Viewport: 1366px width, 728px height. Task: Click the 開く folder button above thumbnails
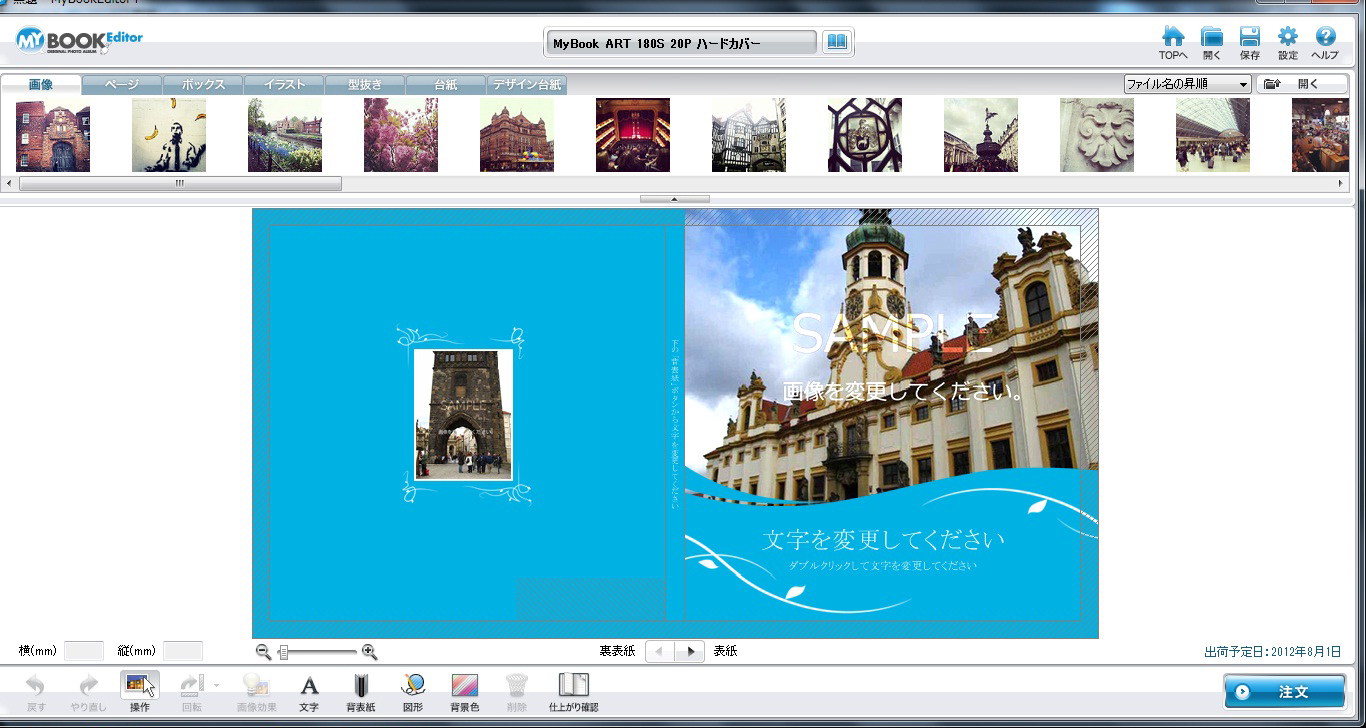1301,85
